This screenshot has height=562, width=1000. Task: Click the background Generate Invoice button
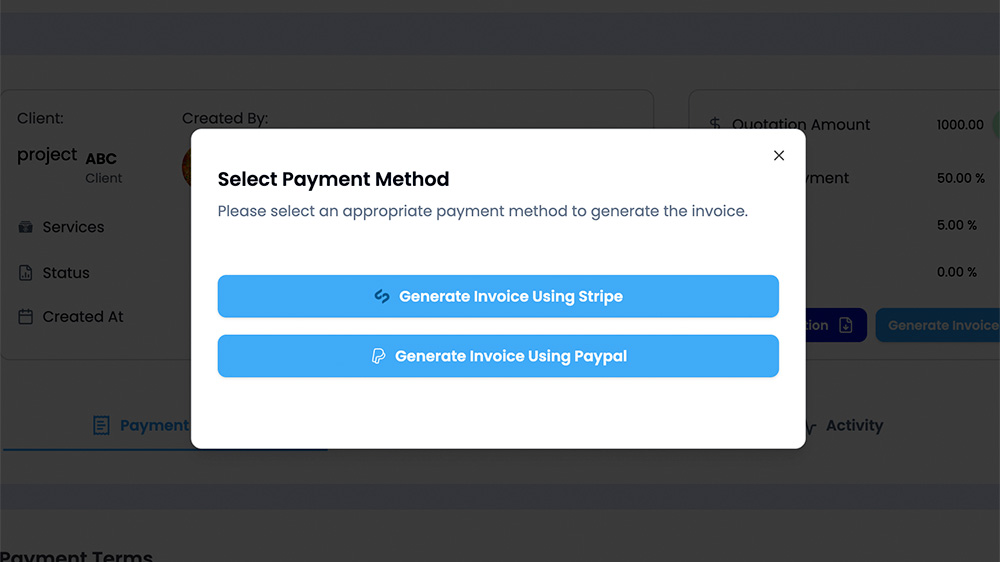(938, 325)
